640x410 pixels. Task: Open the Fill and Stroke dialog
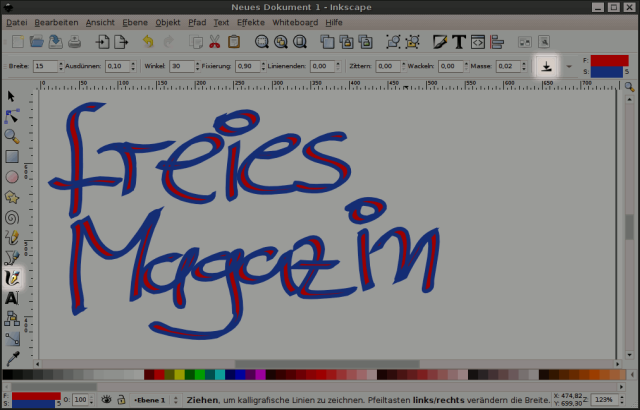(440, 42)
